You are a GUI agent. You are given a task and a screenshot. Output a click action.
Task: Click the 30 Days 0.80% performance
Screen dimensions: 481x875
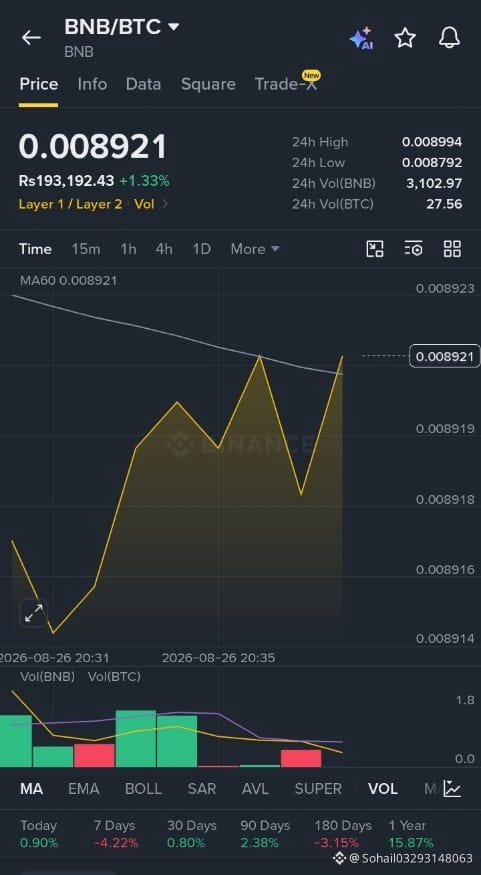191,834
